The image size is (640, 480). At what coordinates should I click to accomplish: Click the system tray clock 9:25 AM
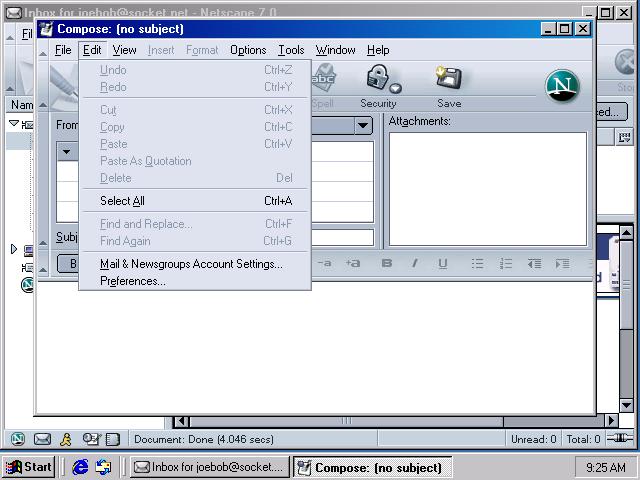(x=605, y=467)
